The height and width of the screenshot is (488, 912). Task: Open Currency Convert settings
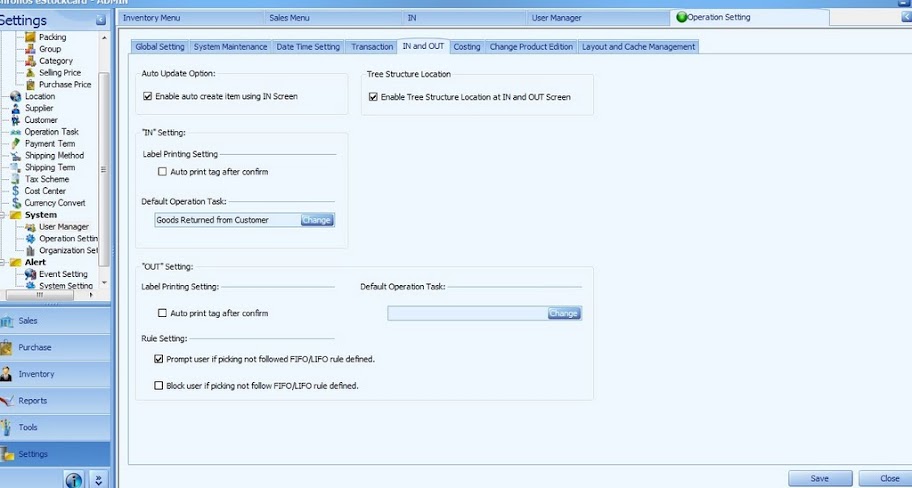[x=55, y=203]
